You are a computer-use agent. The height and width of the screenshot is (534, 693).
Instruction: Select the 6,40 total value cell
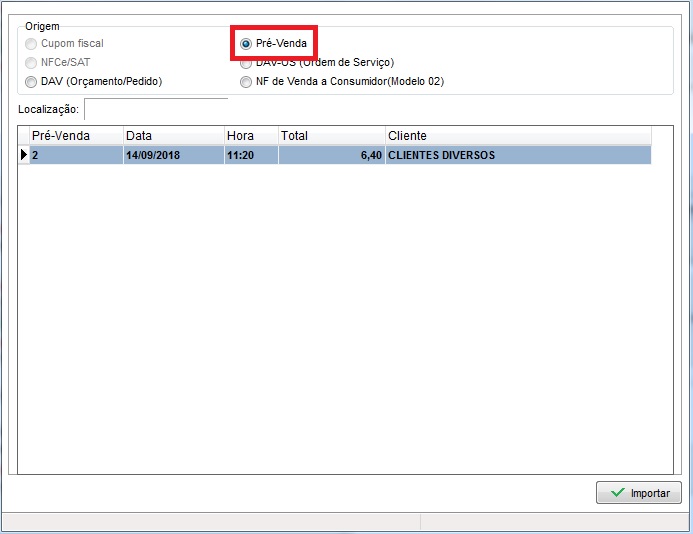331,155
